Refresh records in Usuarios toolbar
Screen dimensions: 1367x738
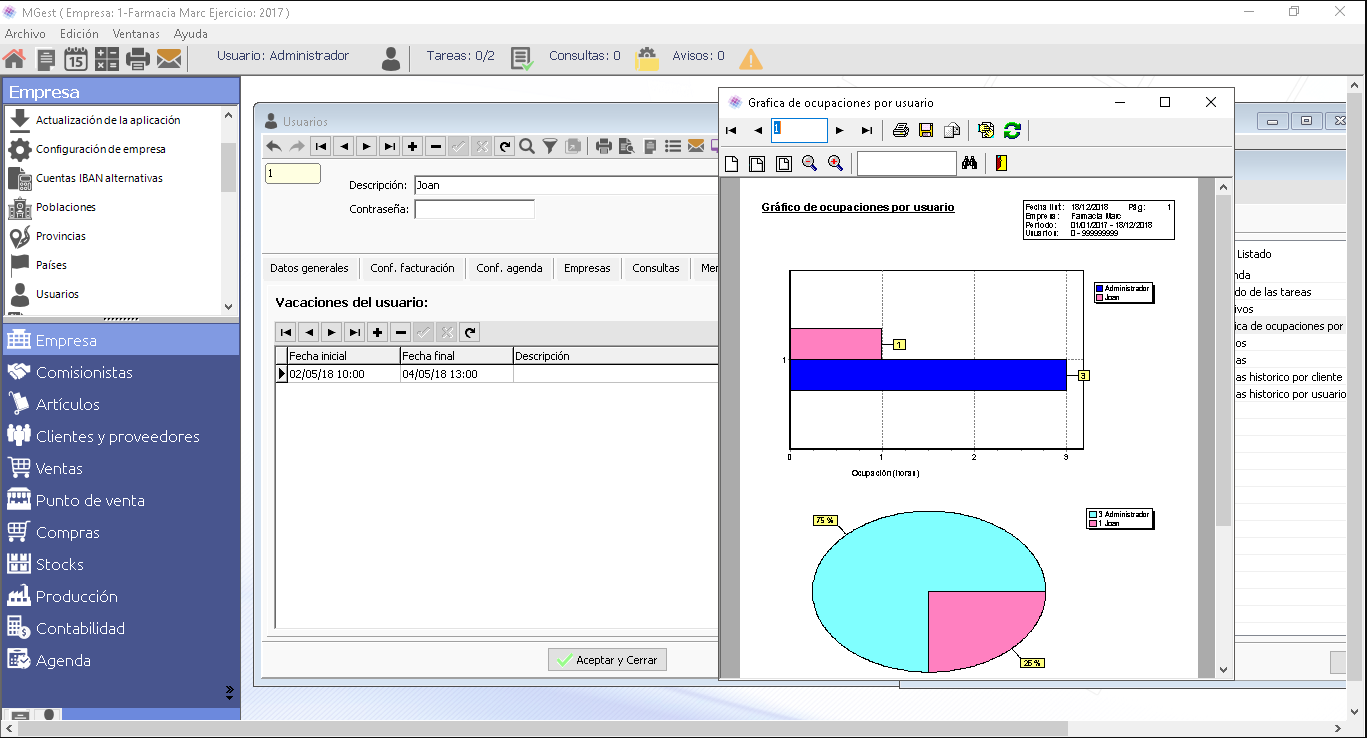pyautogui.click(x=505, y=146)
